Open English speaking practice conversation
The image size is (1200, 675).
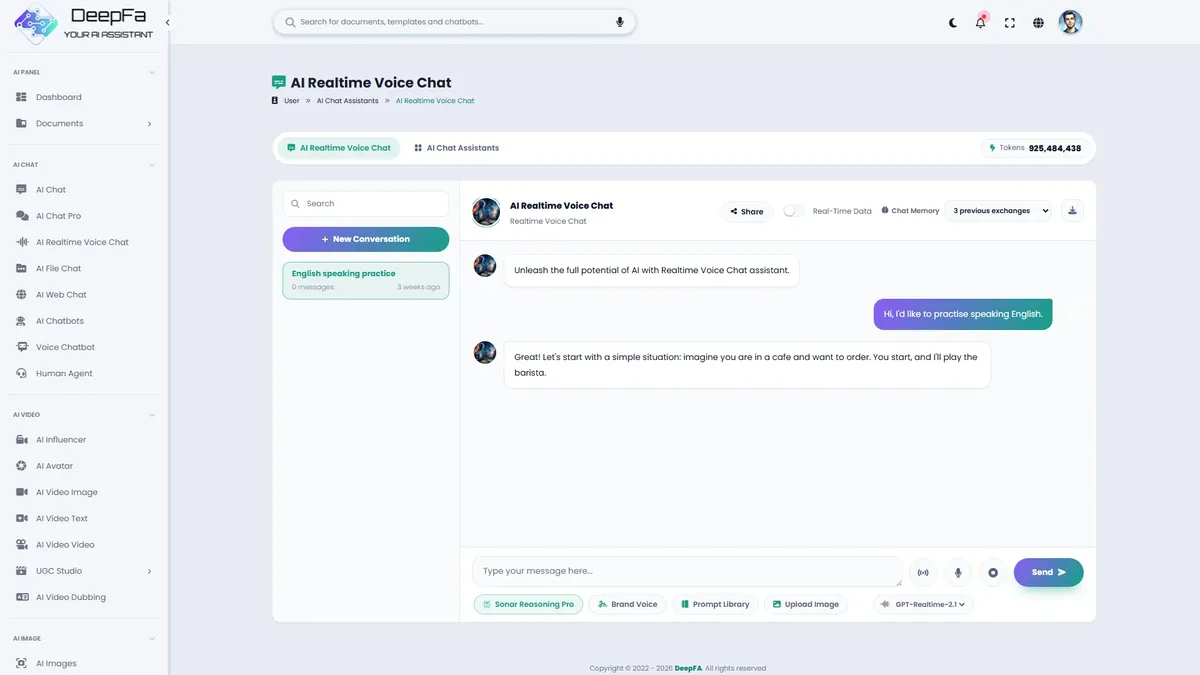tap(366, 280)
